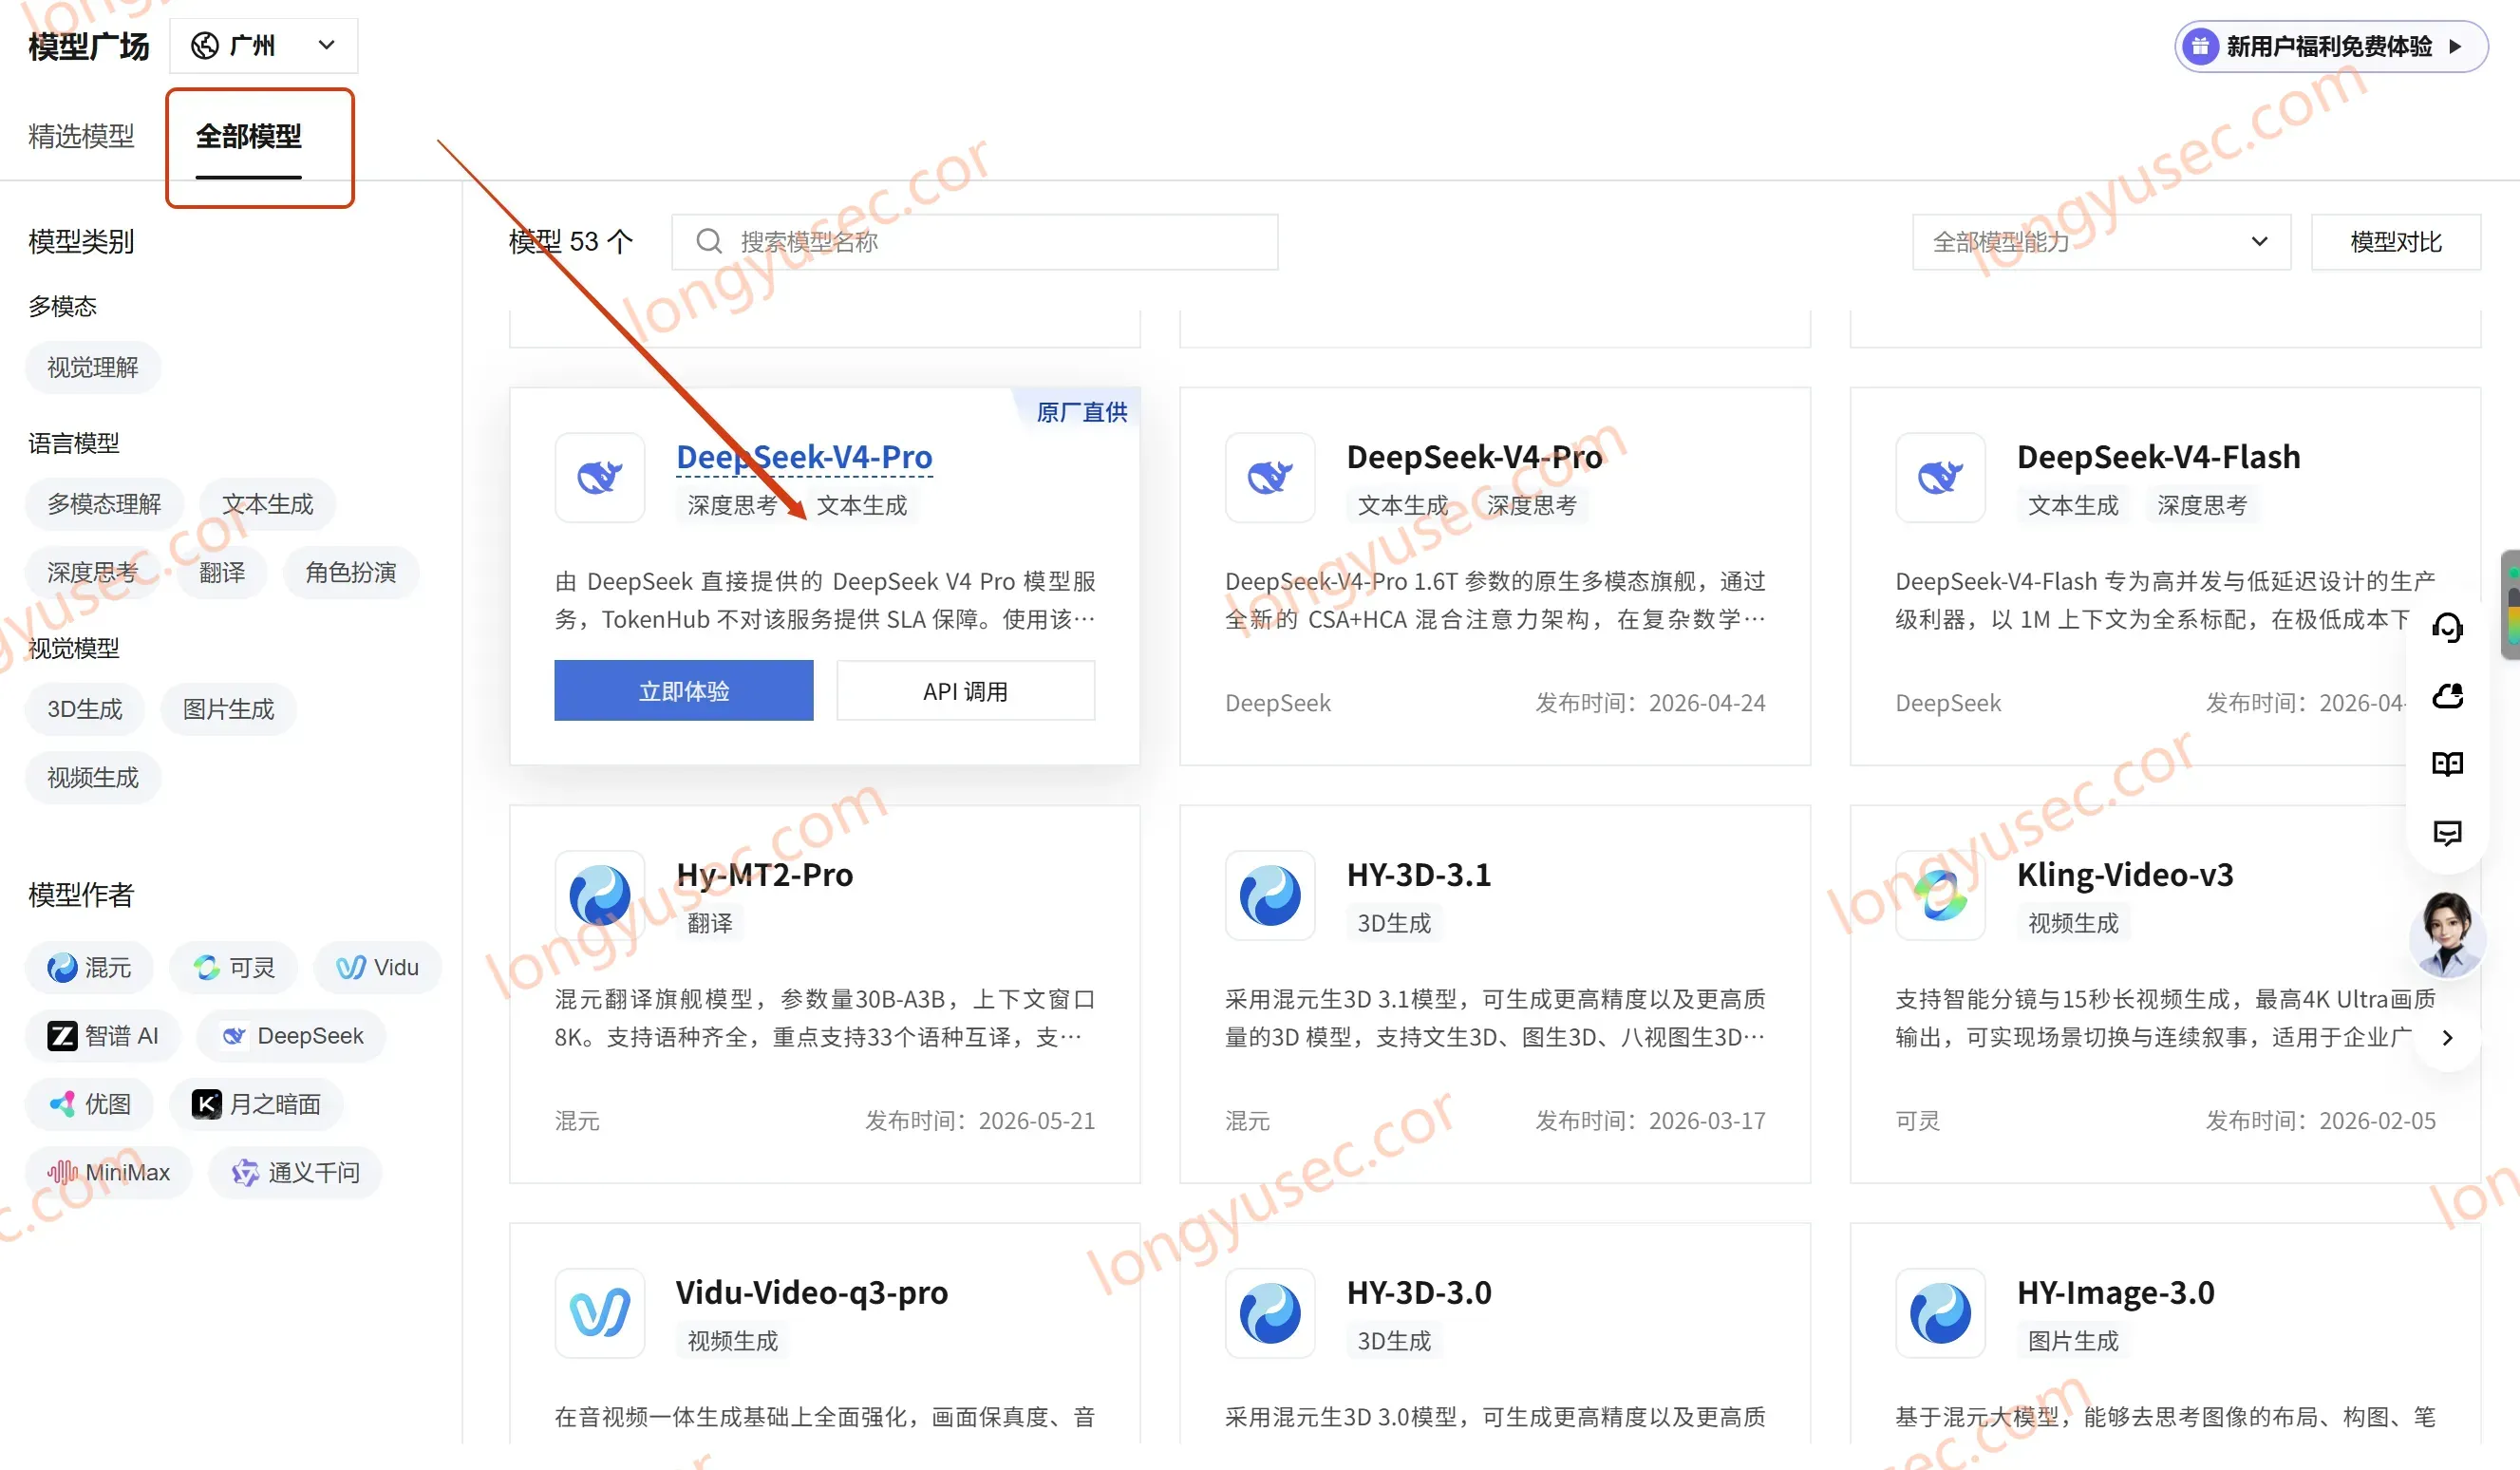Click the Kling-Video-v3 model logo
Screen dimensions: 2520x1470
[x=1940, y=894]
